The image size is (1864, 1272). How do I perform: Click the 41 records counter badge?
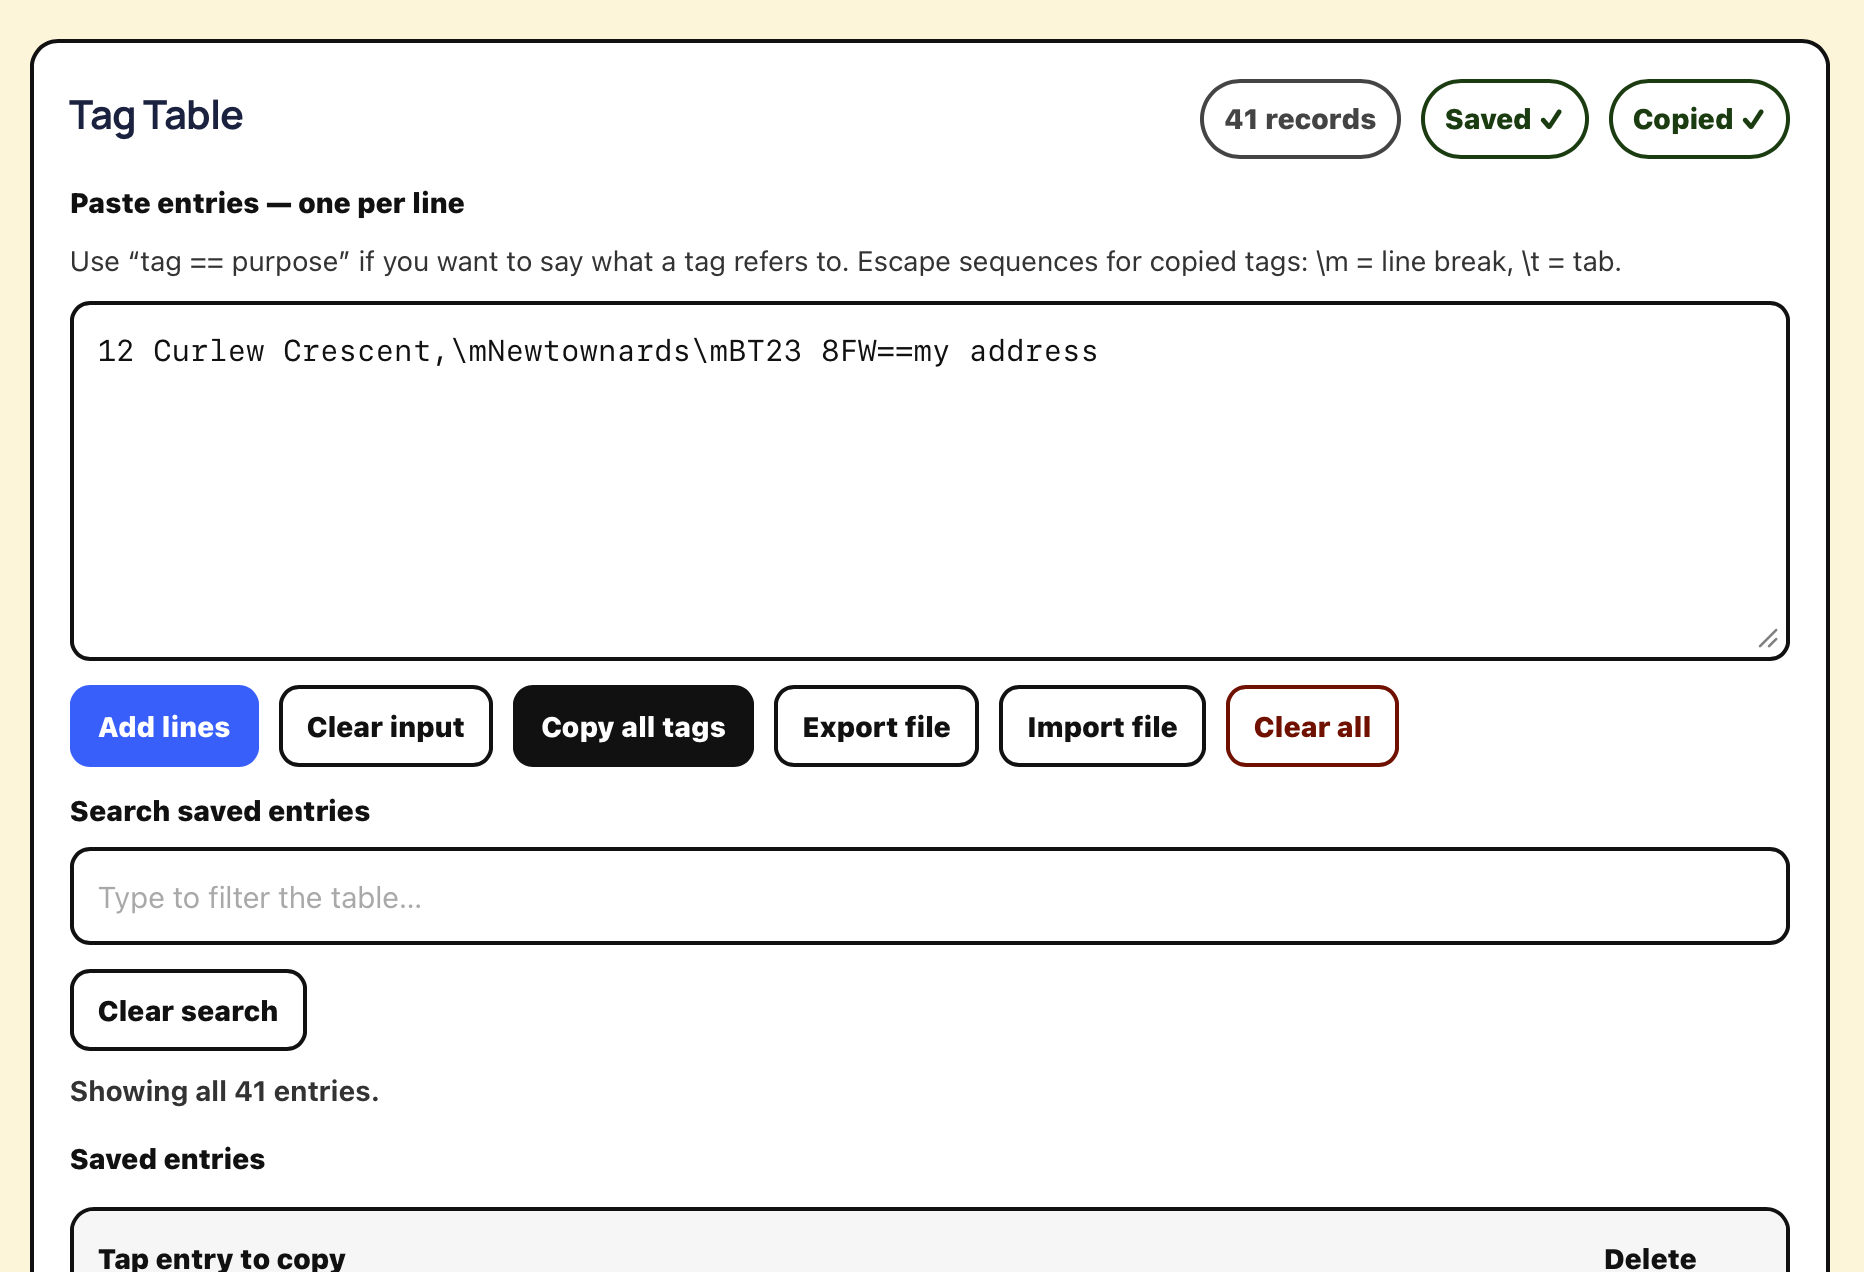(1300, 119)
